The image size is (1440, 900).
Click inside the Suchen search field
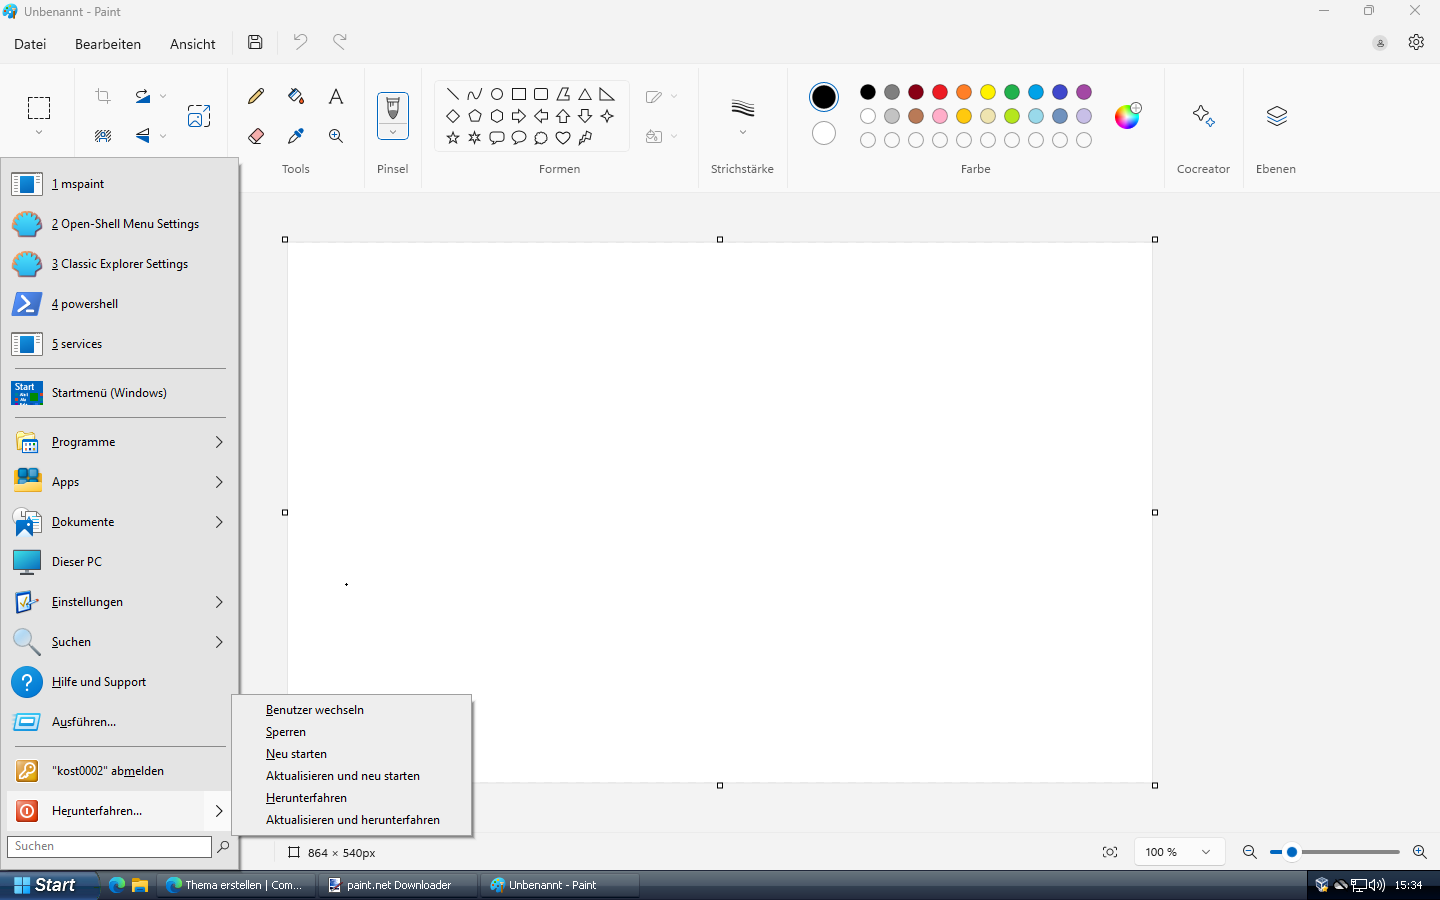tap(109, 846)
